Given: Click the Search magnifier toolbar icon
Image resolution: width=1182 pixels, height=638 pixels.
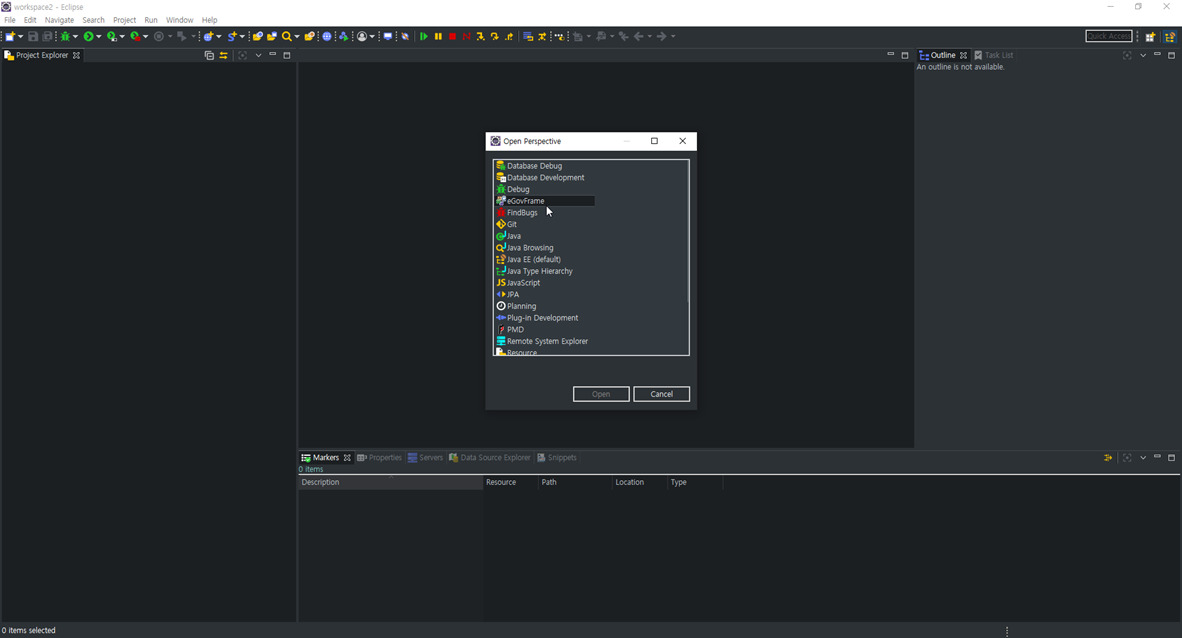Looking at the screenshot, I should [286, 36].
